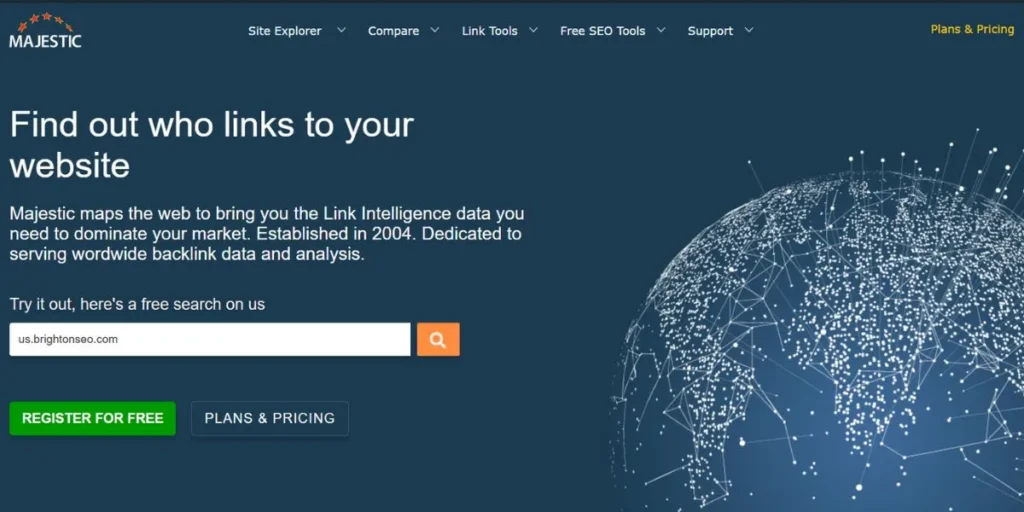Open the Link Tools menu
This screenshot has width=1024, height=512.
point(489,31)
